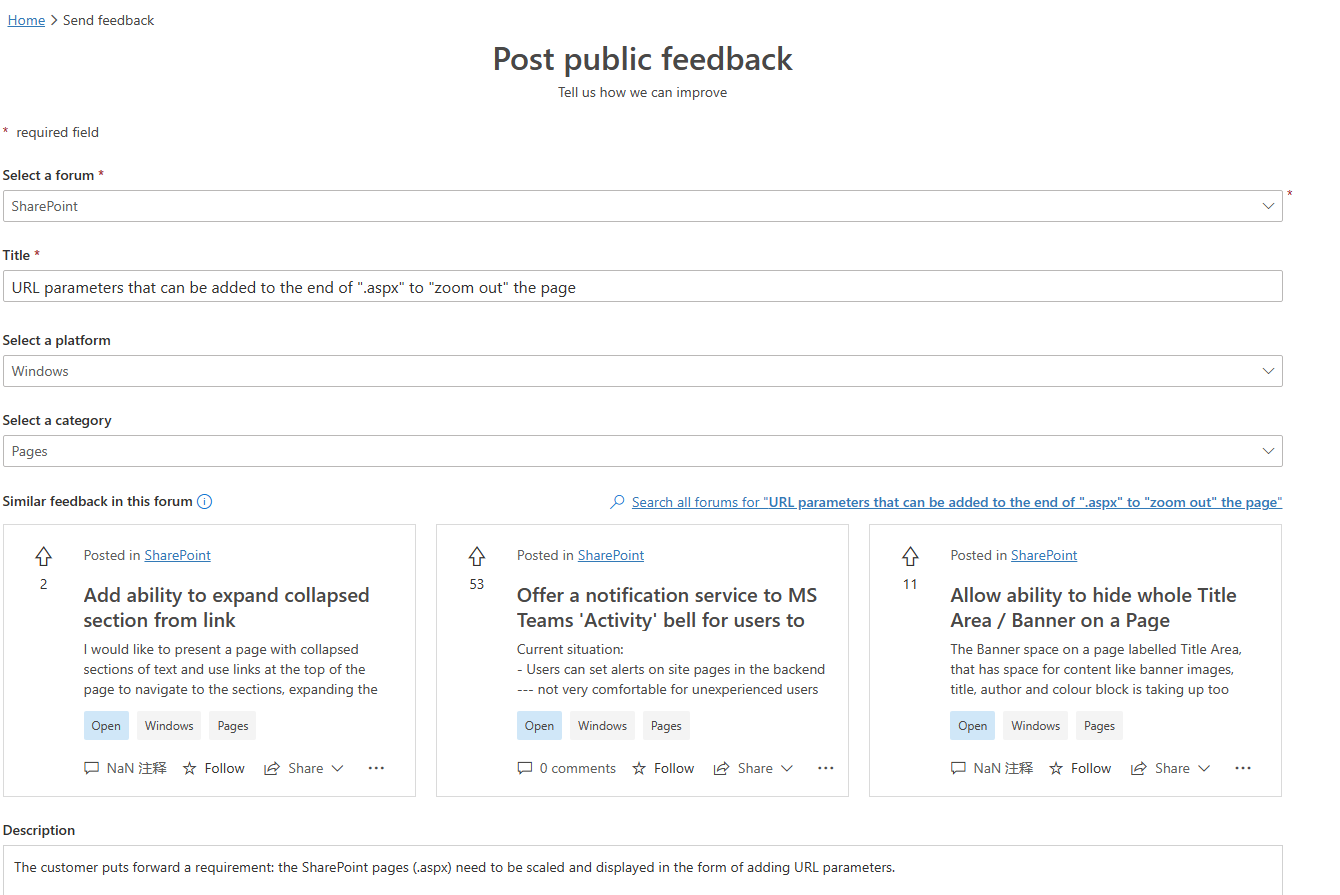Click the Pages tag on the Title Area card
This screenshot has width=1340, height=895.
click(x=1099, y=726)
